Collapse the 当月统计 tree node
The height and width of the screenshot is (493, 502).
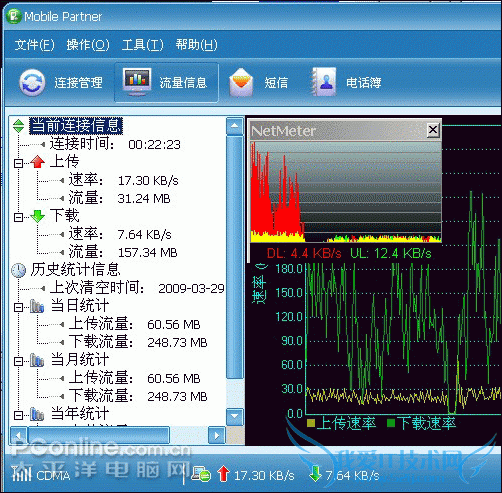18,361
